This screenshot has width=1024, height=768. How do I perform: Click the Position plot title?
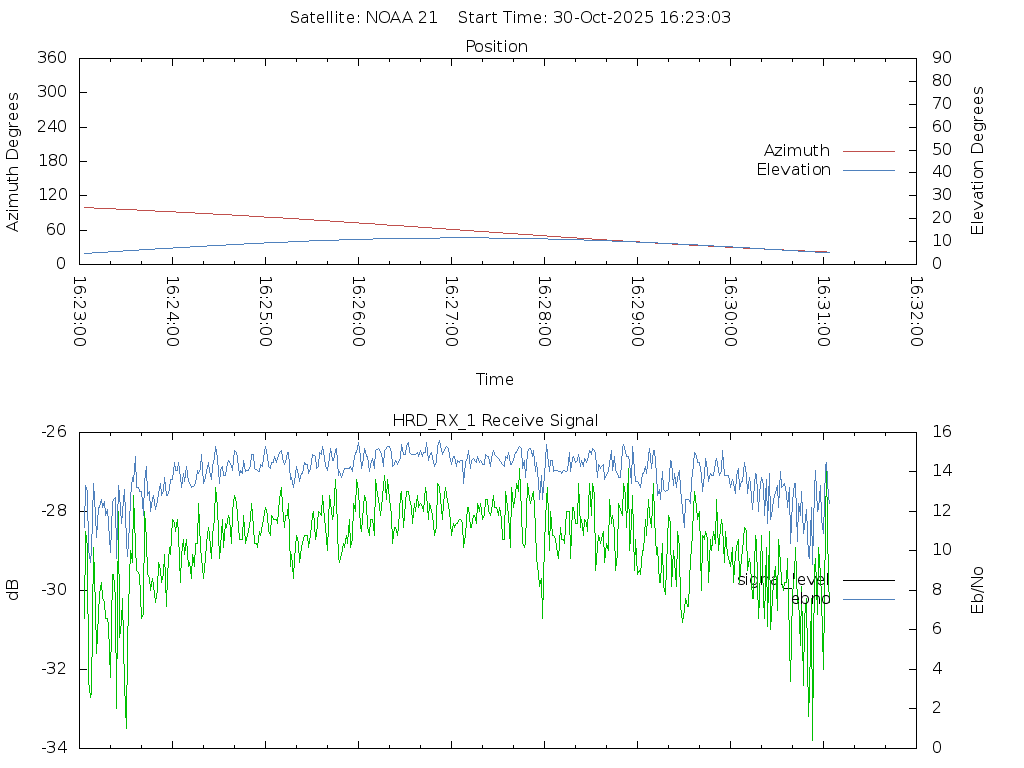tap(497, 46)
